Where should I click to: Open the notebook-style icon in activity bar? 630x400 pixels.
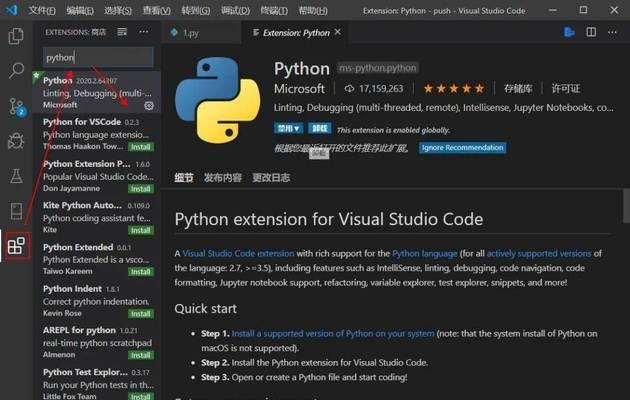16,210
